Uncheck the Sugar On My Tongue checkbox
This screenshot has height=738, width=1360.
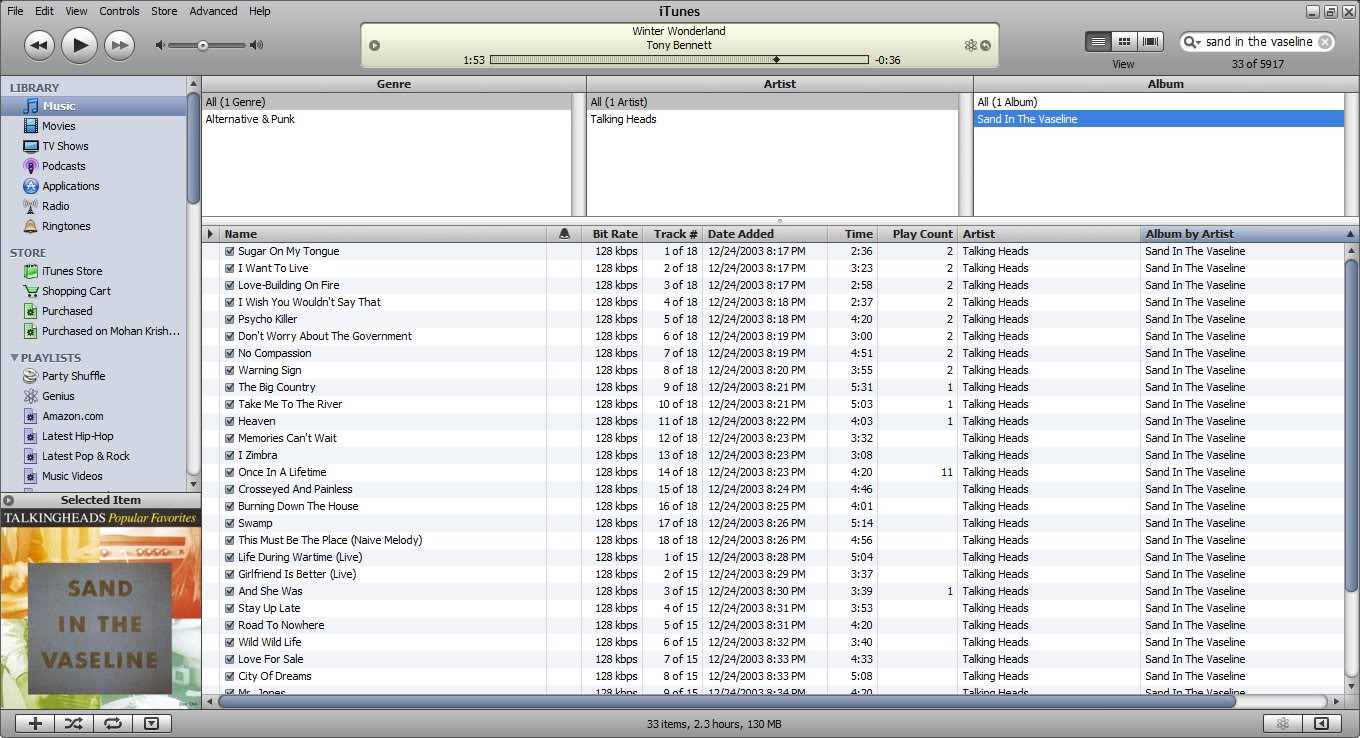pyautogui.click(x=230, y=251)
